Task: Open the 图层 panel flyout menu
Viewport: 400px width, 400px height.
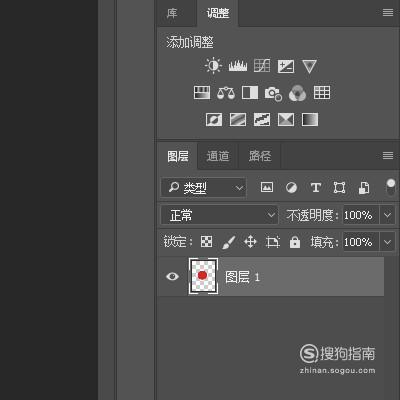Action: tap(388, 155)
